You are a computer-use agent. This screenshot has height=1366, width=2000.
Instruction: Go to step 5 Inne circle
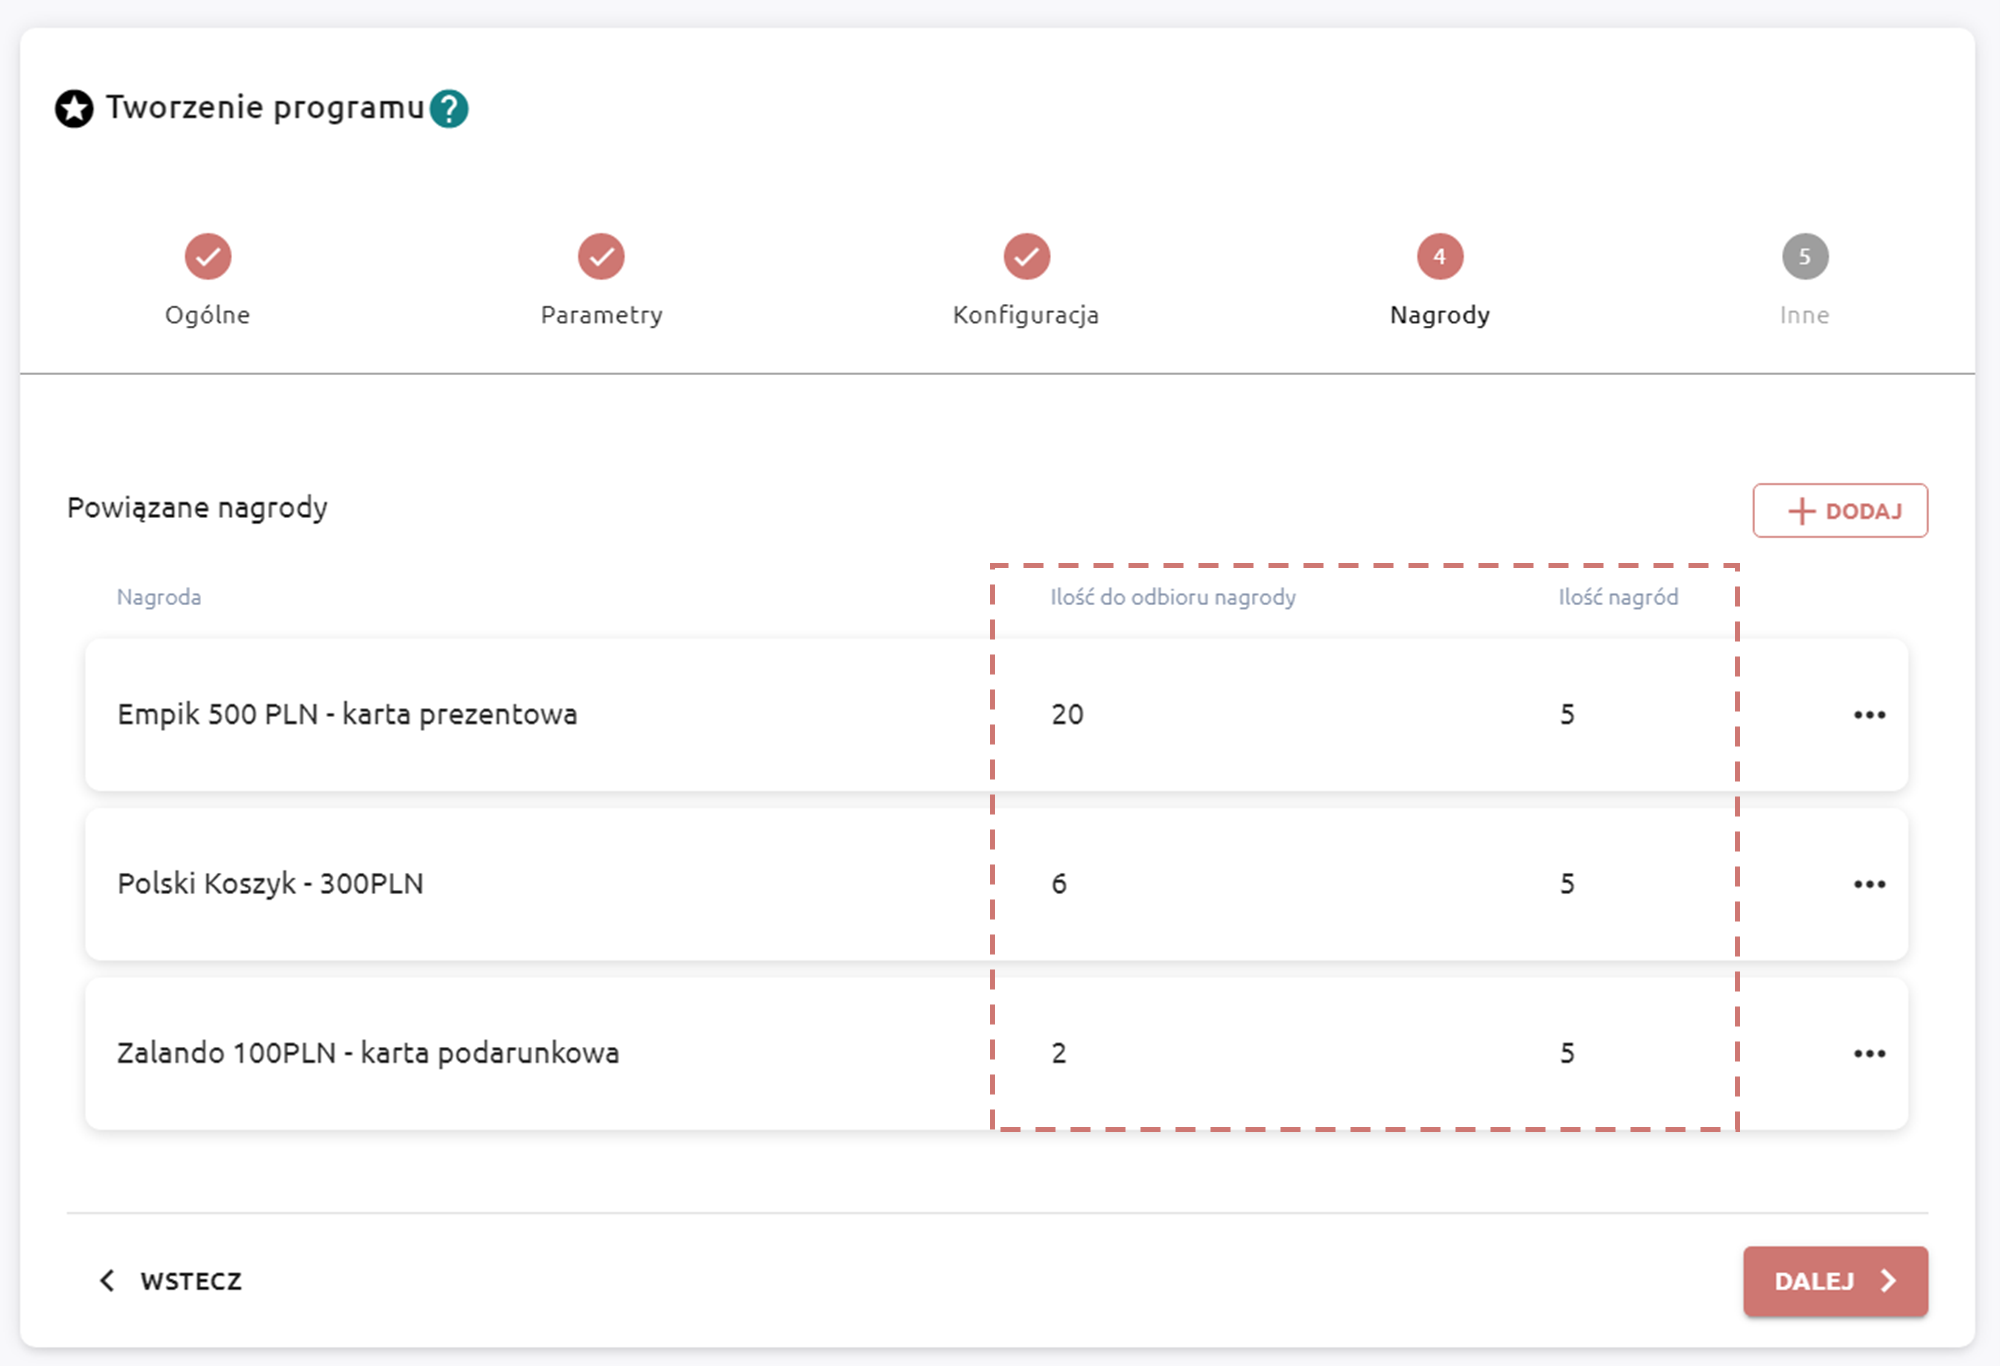tap(1804, 257)
